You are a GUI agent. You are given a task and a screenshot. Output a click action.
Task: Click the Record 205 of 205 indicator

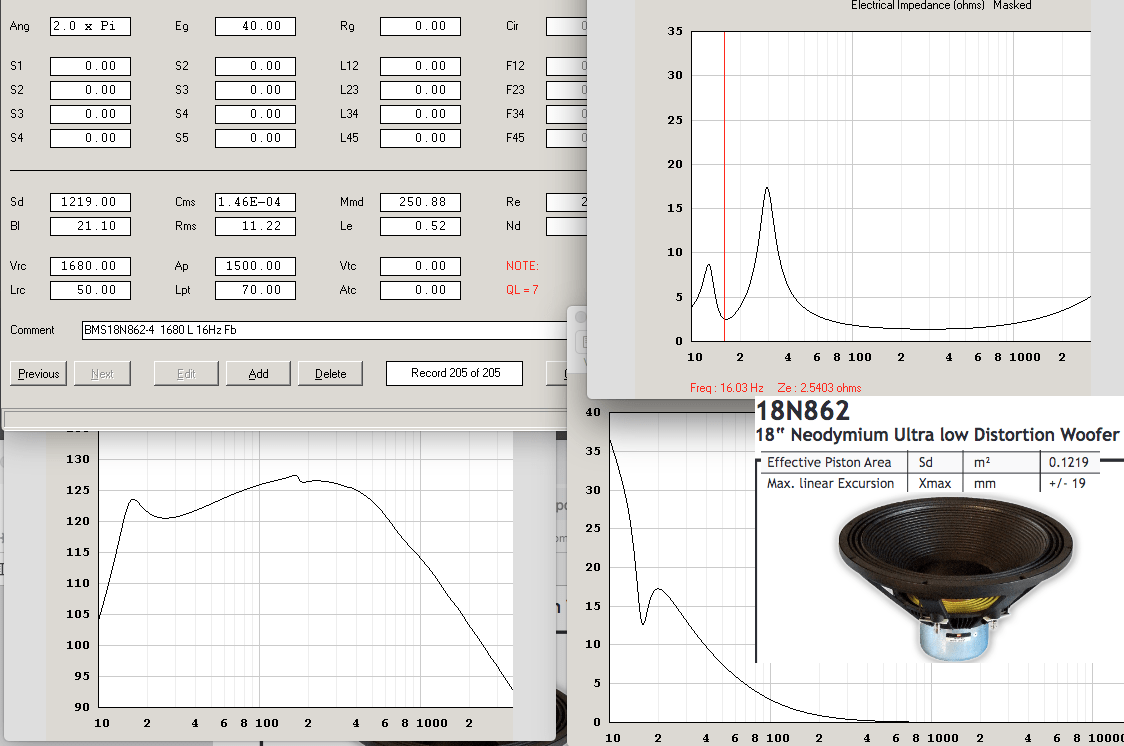[454, 373]
